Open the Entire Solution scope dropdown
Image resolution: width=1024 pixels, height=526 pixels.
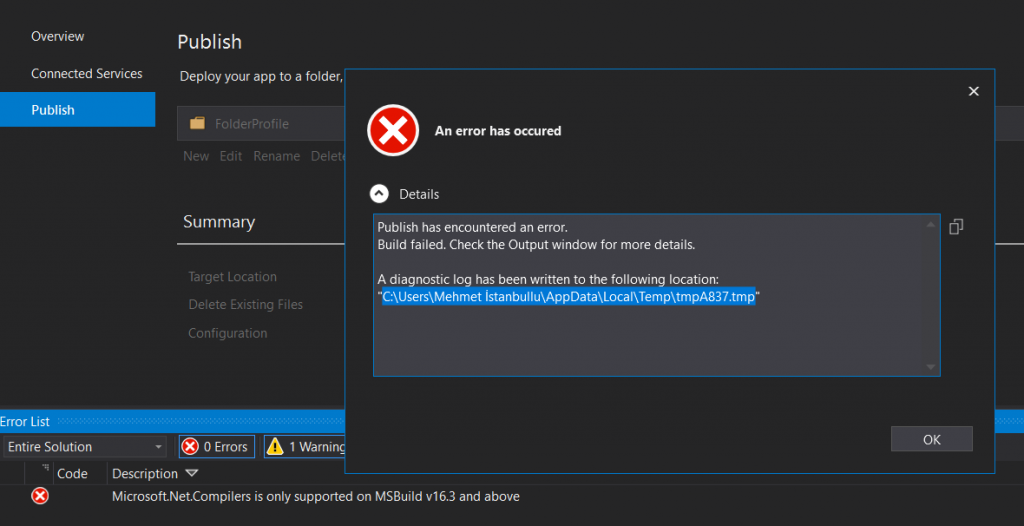pos(84,447)
